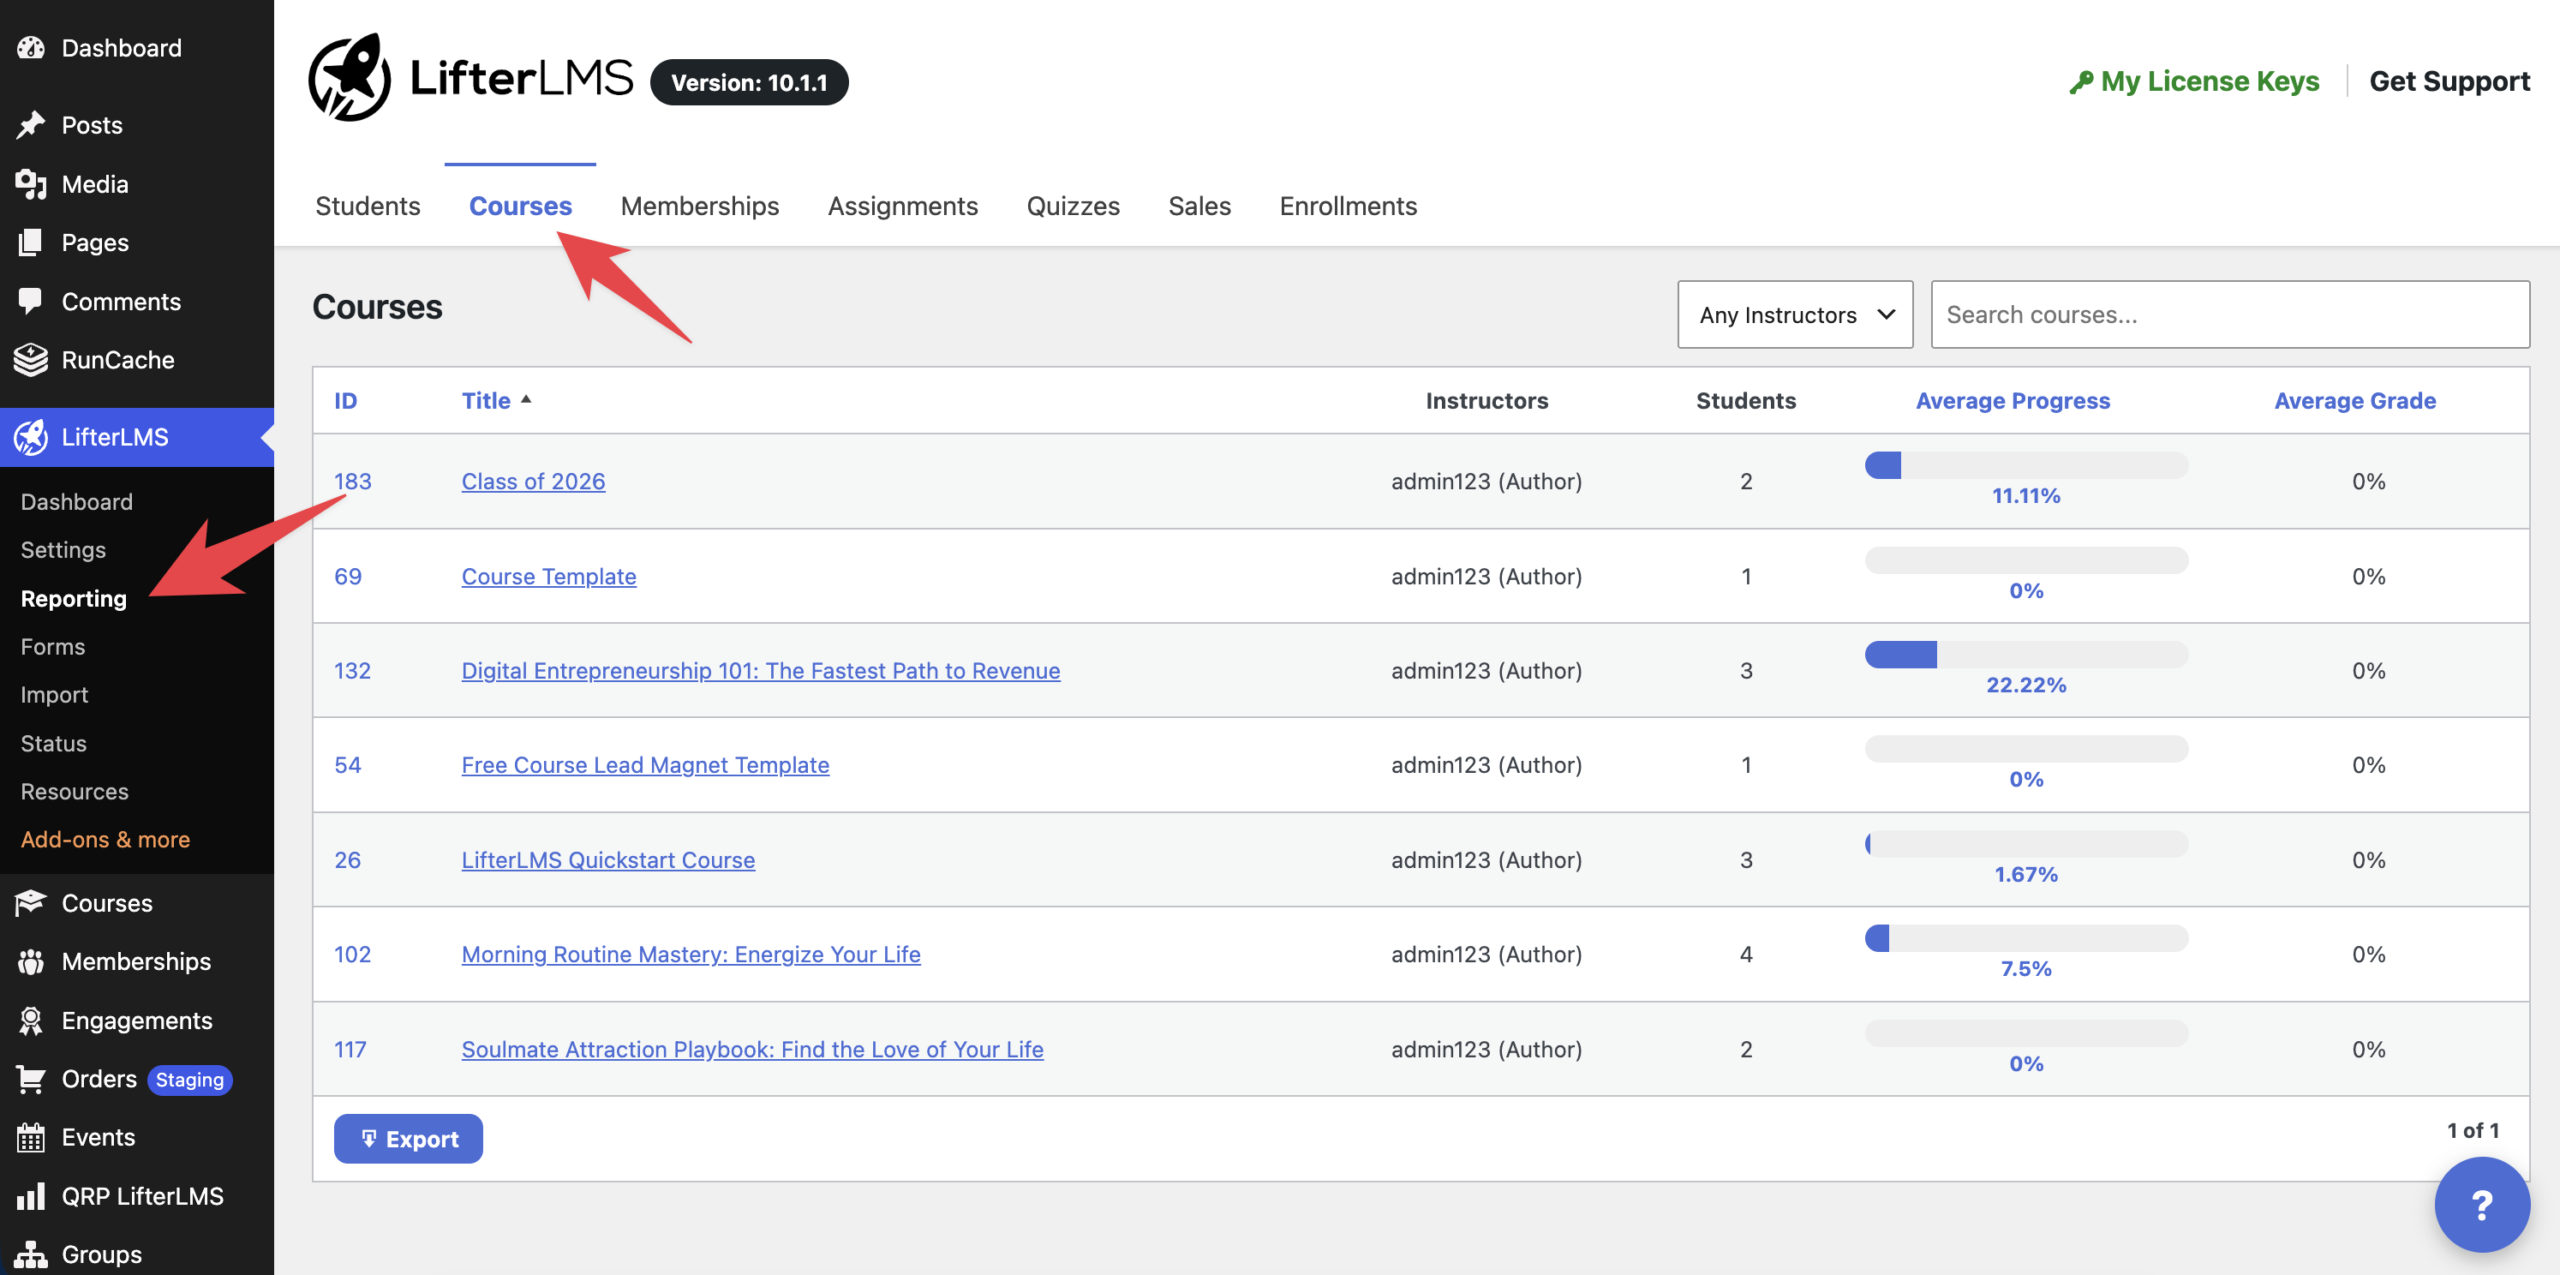
Task: Click the Memberships group icon
Action: click(x=31, y=961)
